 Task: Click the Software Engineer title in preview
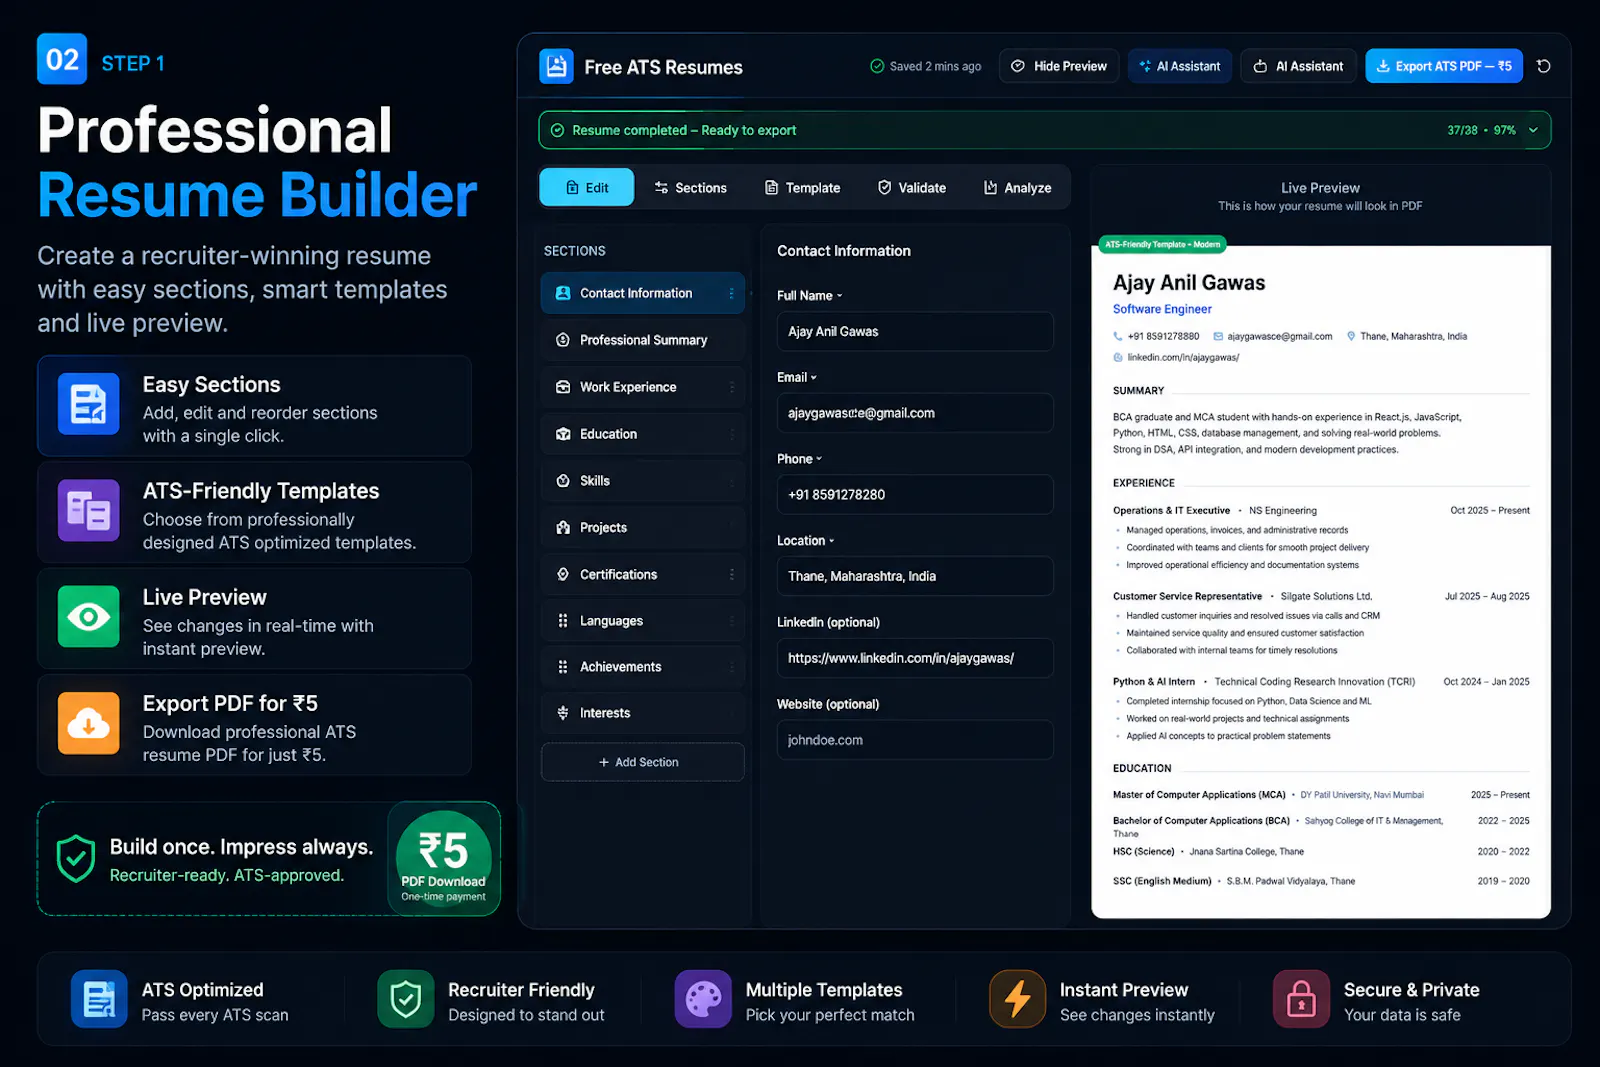1162,309
